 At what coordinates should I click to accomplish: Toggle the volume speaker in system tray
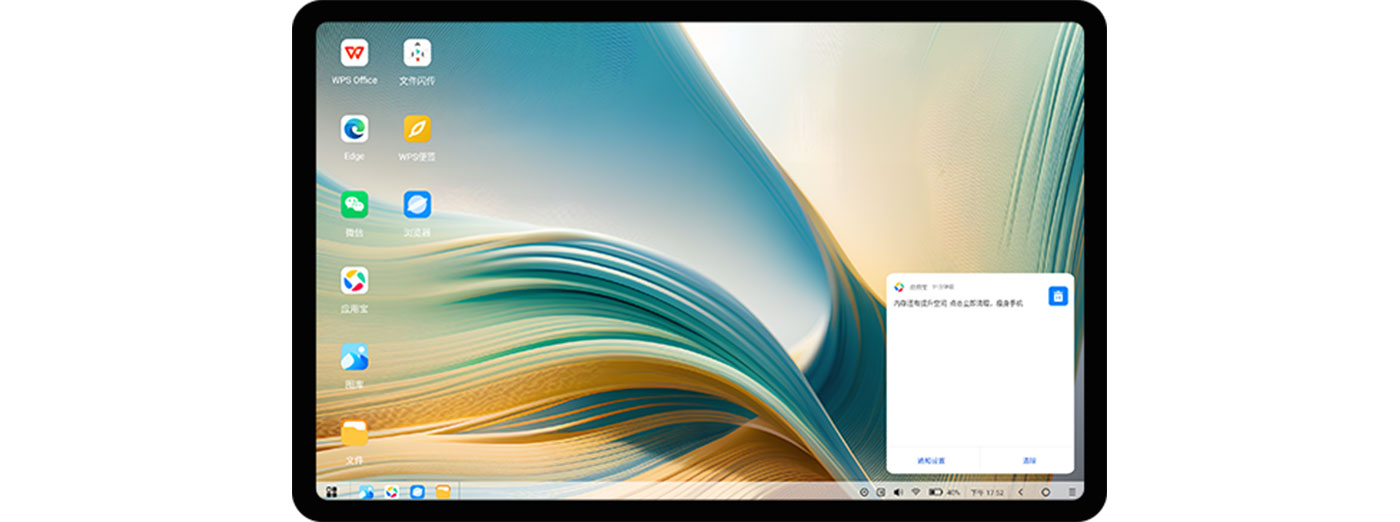pos(897,492)
